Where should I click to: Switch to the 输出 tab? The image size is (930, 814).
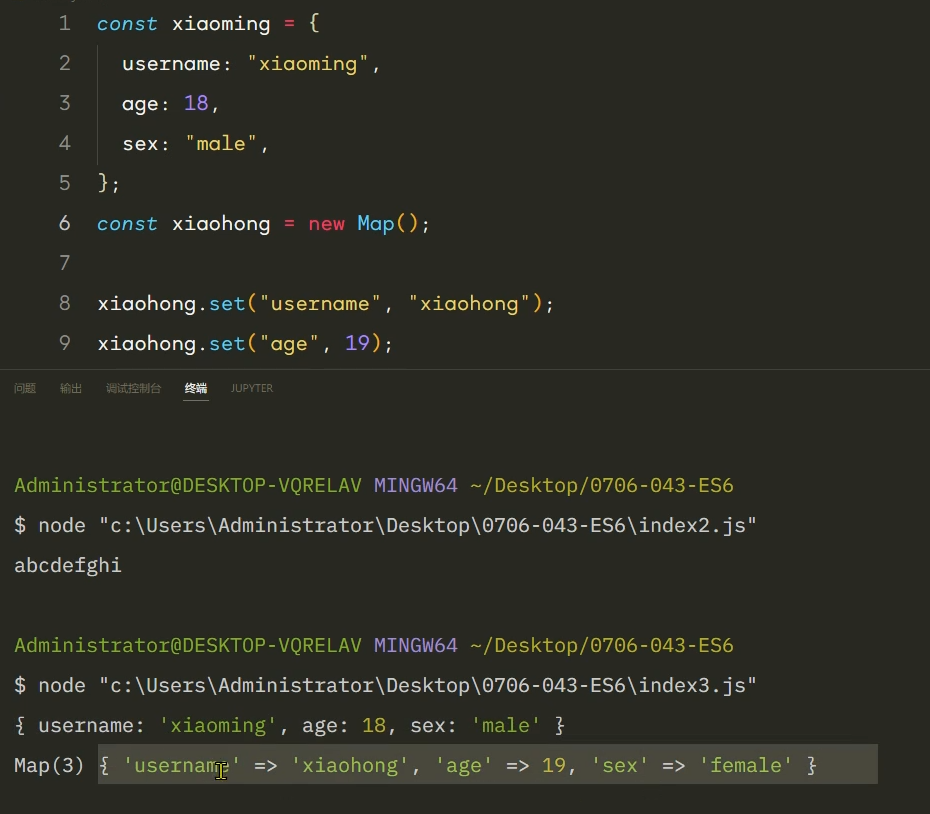(71, 388)
